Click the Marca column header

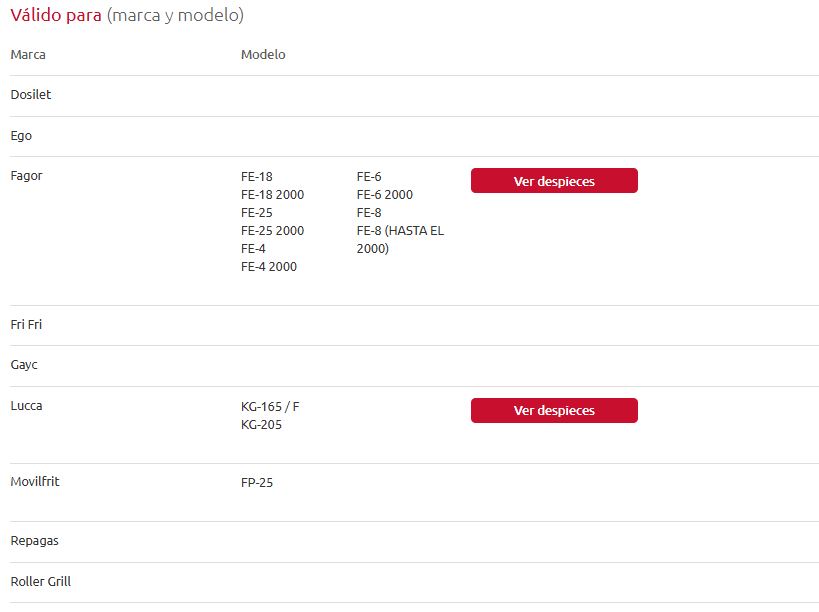pyautogui.click(x=28, y=55)
